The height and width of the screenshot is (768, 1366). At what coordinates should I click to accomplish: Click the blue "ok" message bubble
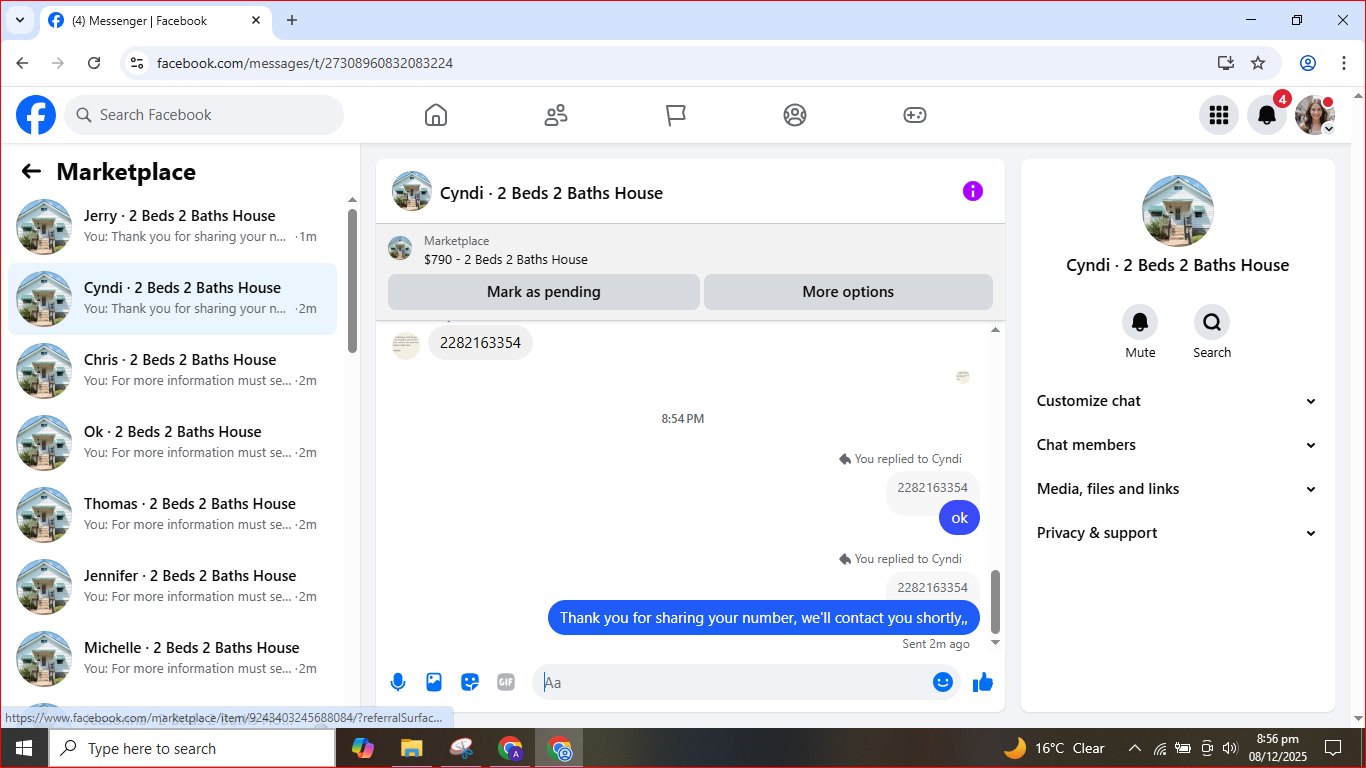[x=960, y=518]
